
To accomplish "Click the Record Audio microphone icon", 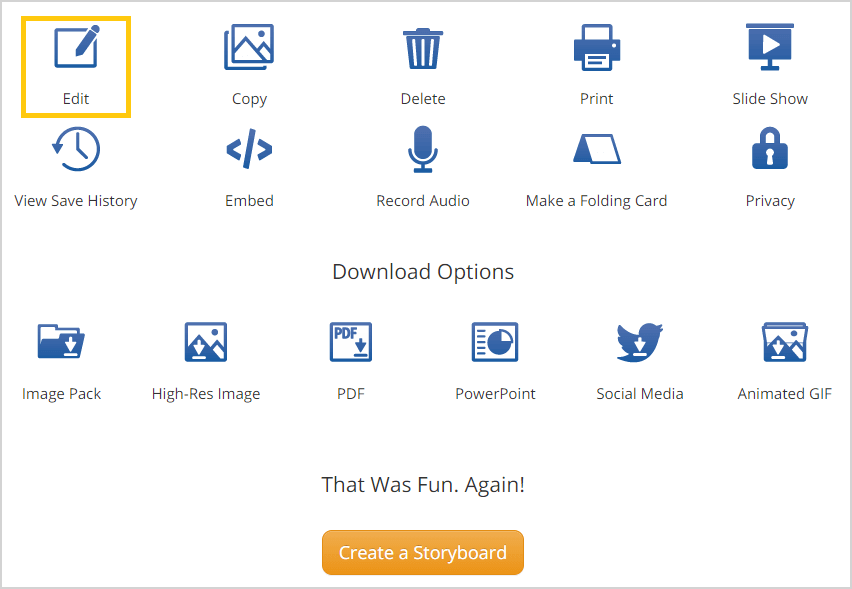I will tap(423, 149).
